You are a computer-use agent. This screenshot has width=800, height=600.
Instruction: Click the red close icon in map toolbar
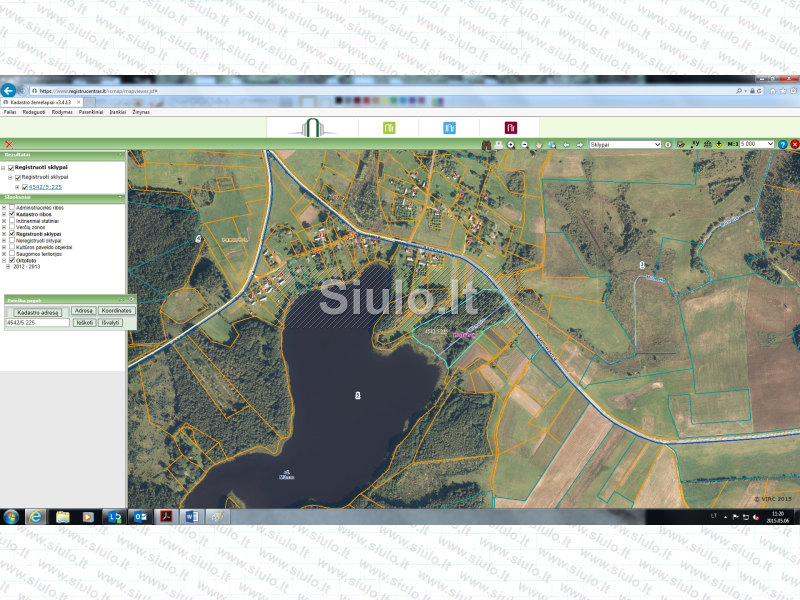click(x=794, y=144)
